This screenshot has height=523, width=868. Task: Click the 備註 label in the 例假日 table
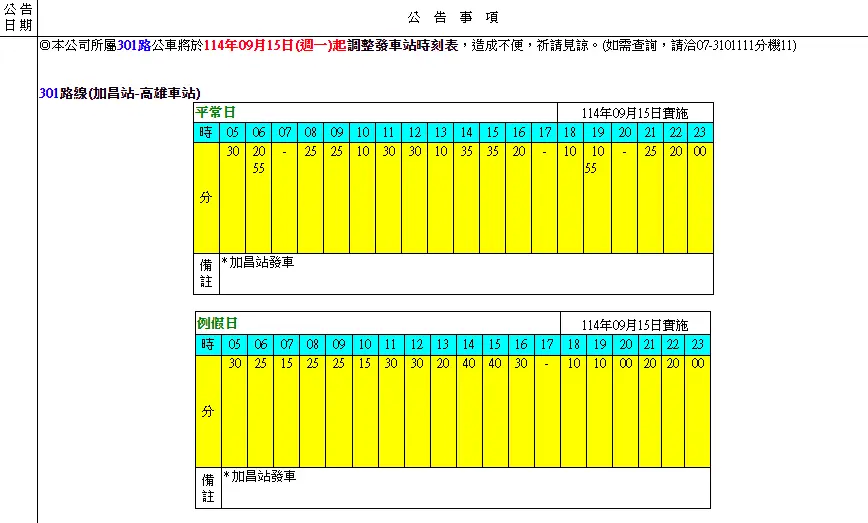[x=208, y=488]
